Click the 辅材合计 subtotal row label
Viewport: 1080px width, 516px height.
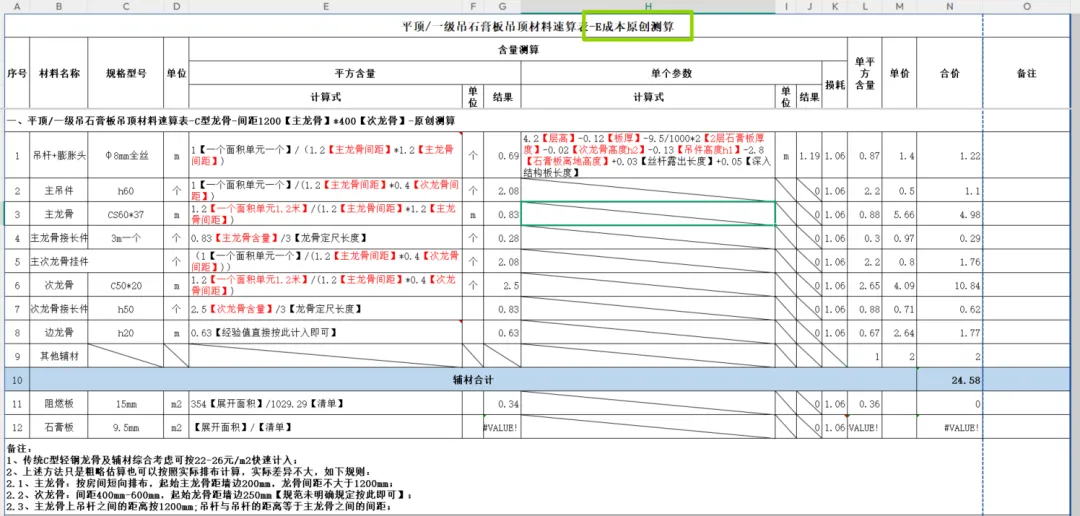click(x=473, y=380)
